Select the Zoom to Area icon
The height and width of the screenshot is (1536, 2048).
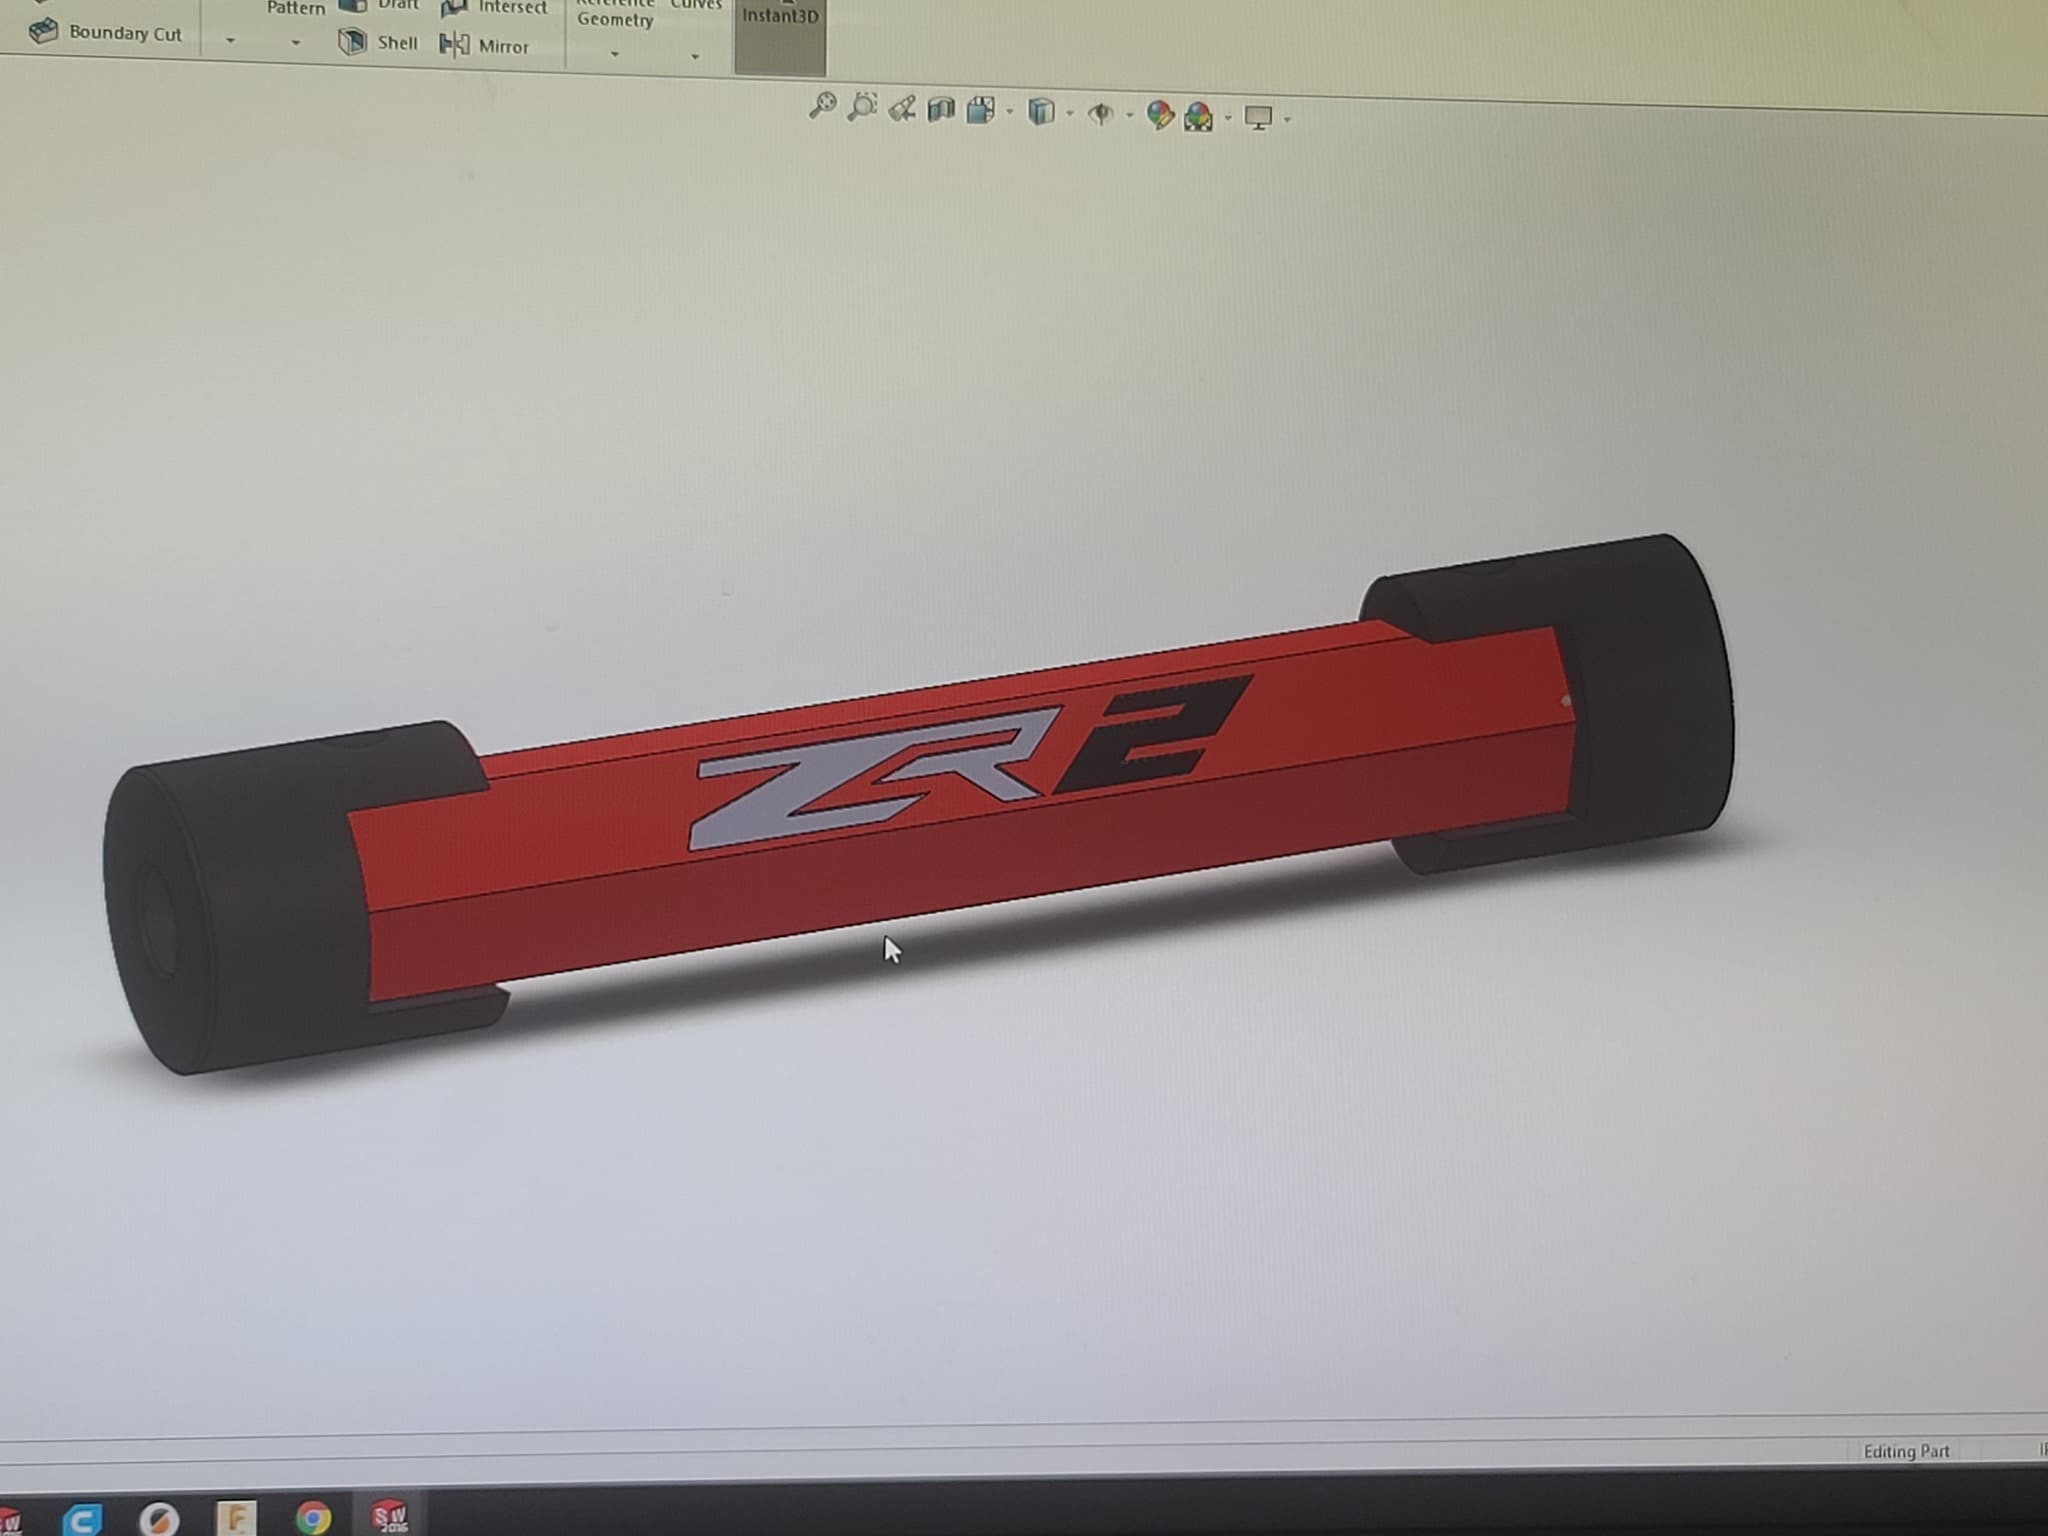862,107
